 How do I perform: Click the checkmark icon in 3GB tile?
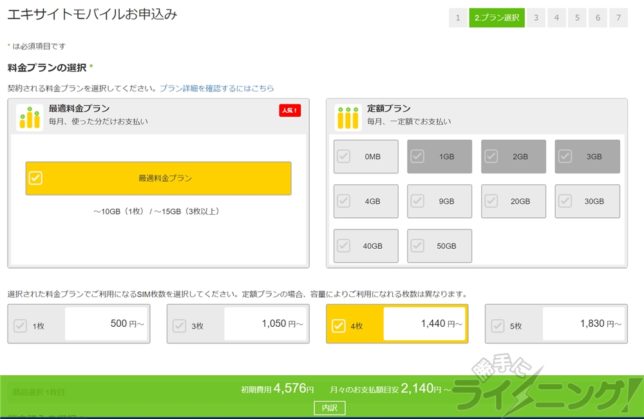[565, 157]
